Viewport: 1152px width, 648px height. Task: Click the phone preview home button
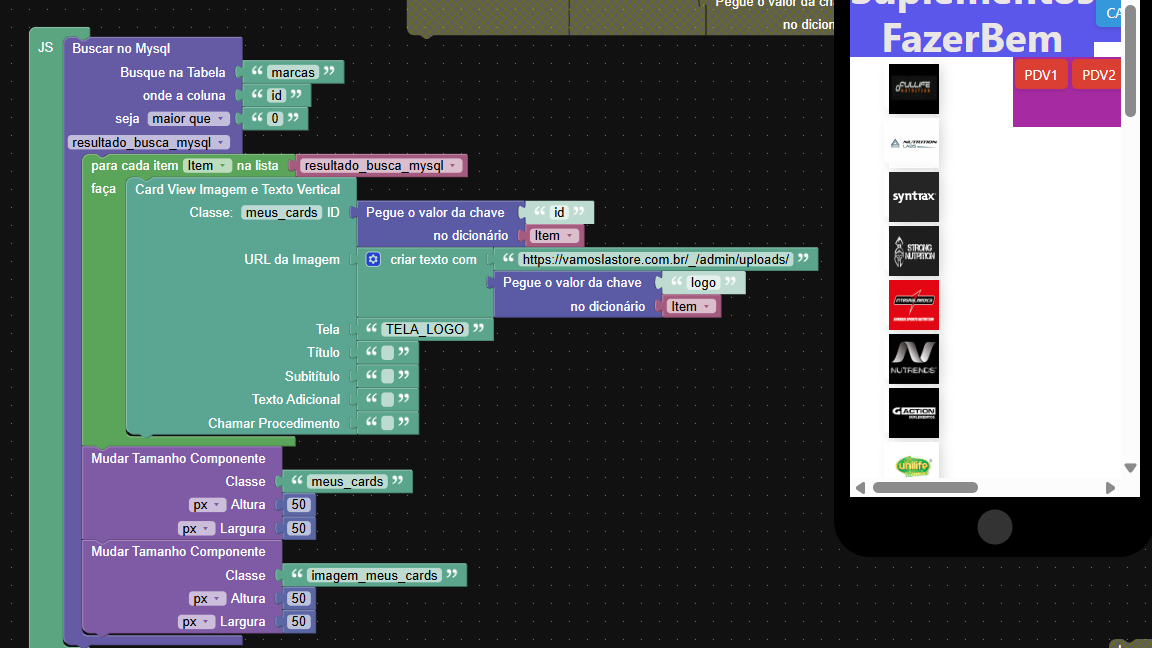(x=995, y=527)
